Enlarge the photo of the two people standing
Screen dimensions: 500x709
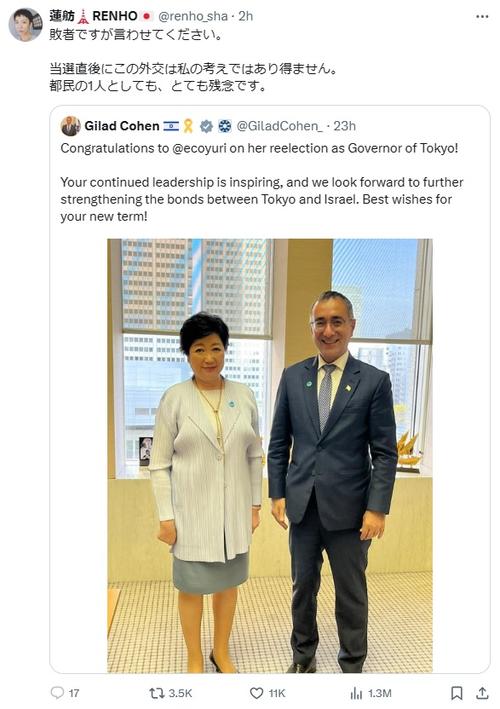tap(270, 455)
